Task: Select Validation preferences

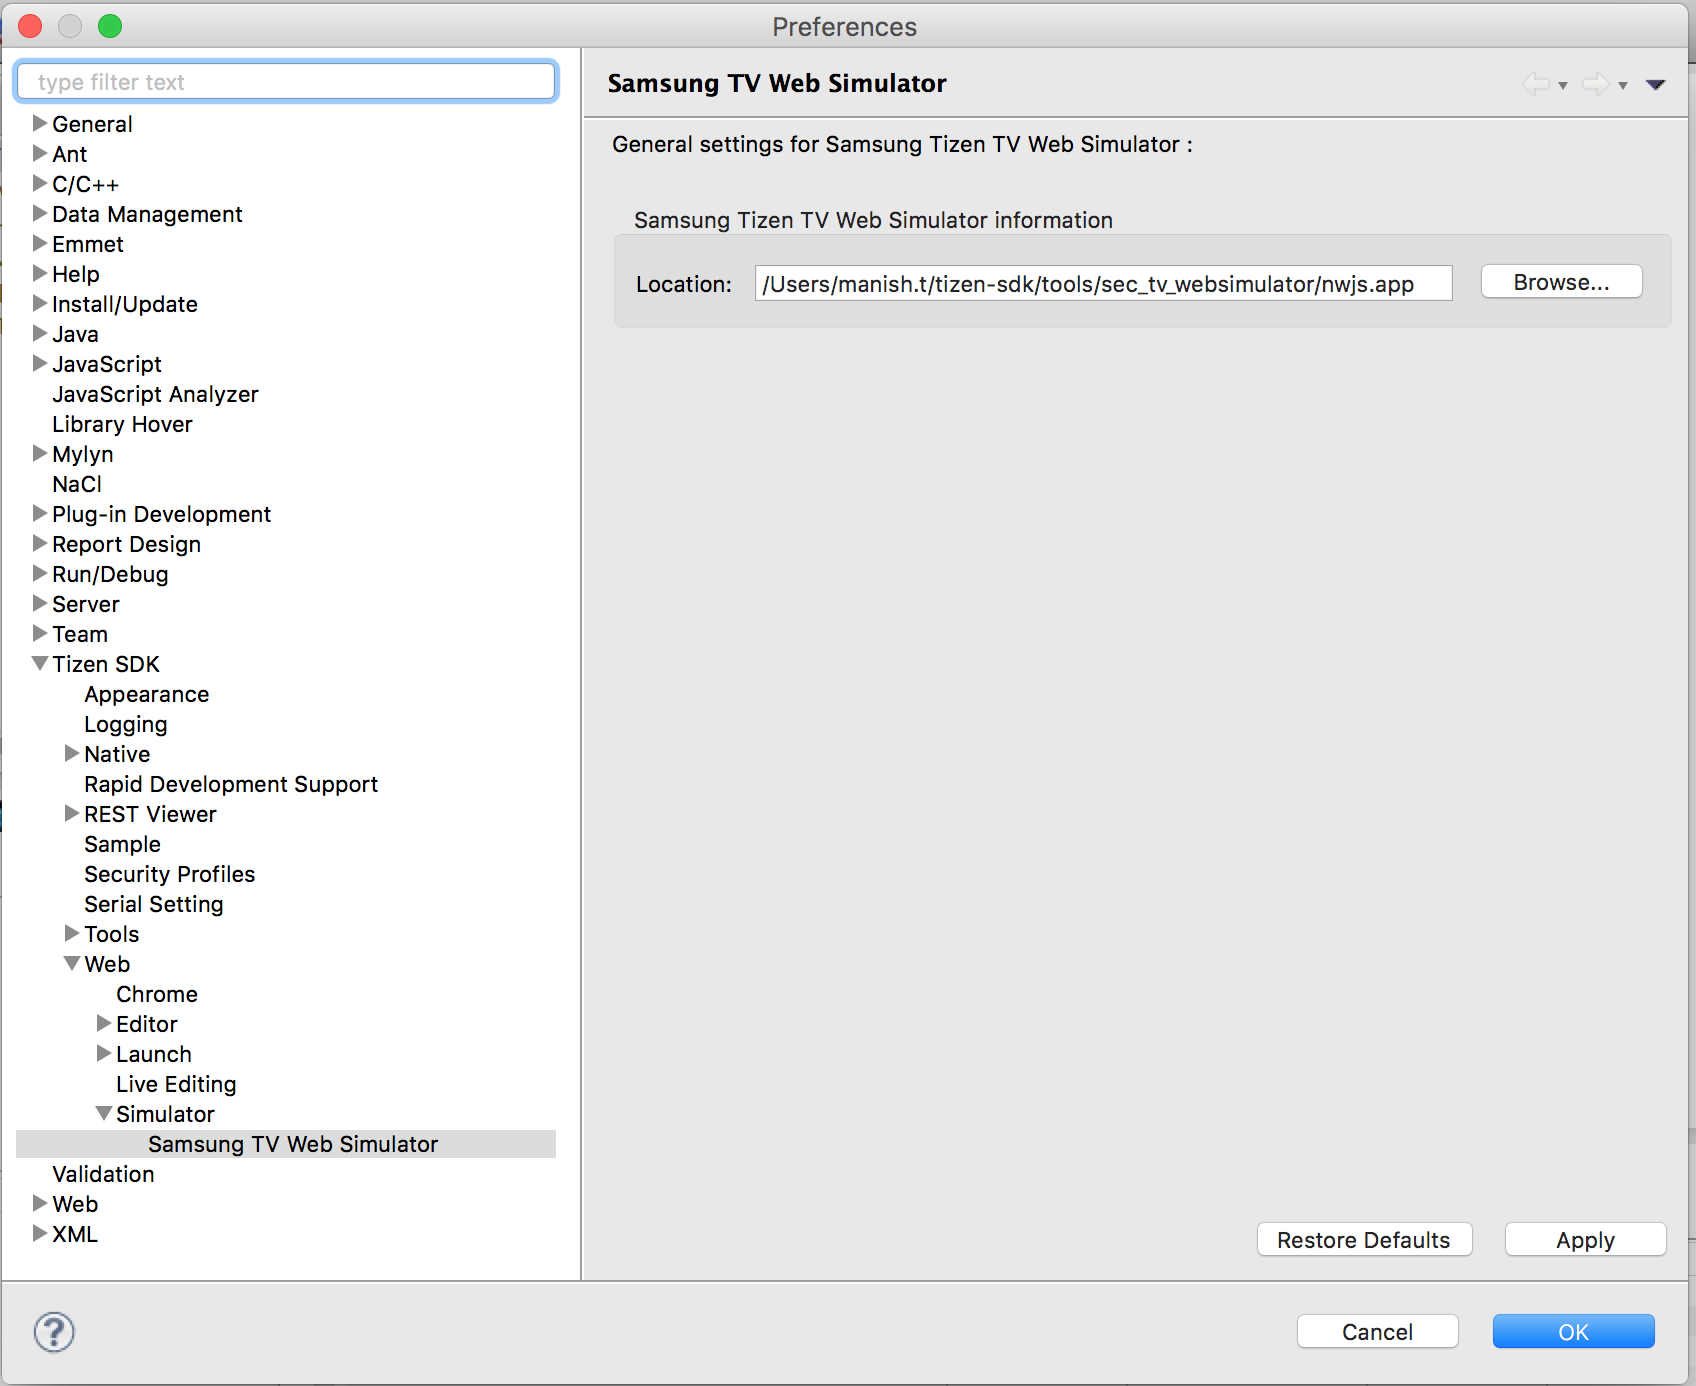Action: coord(103,1174)
